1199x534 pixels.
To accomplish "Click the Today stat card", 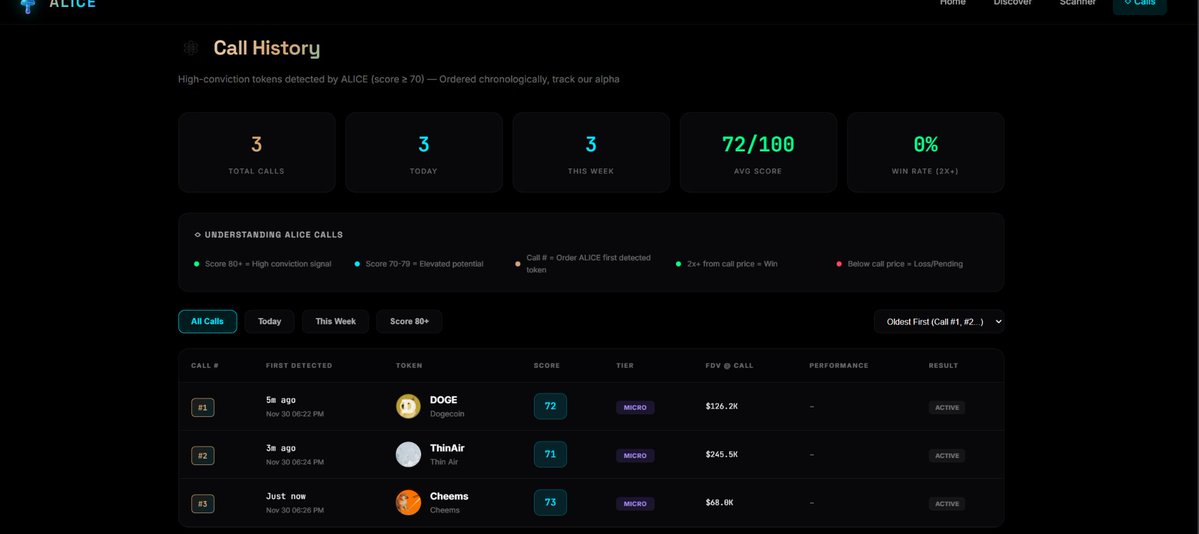I will tap(424, 152).
